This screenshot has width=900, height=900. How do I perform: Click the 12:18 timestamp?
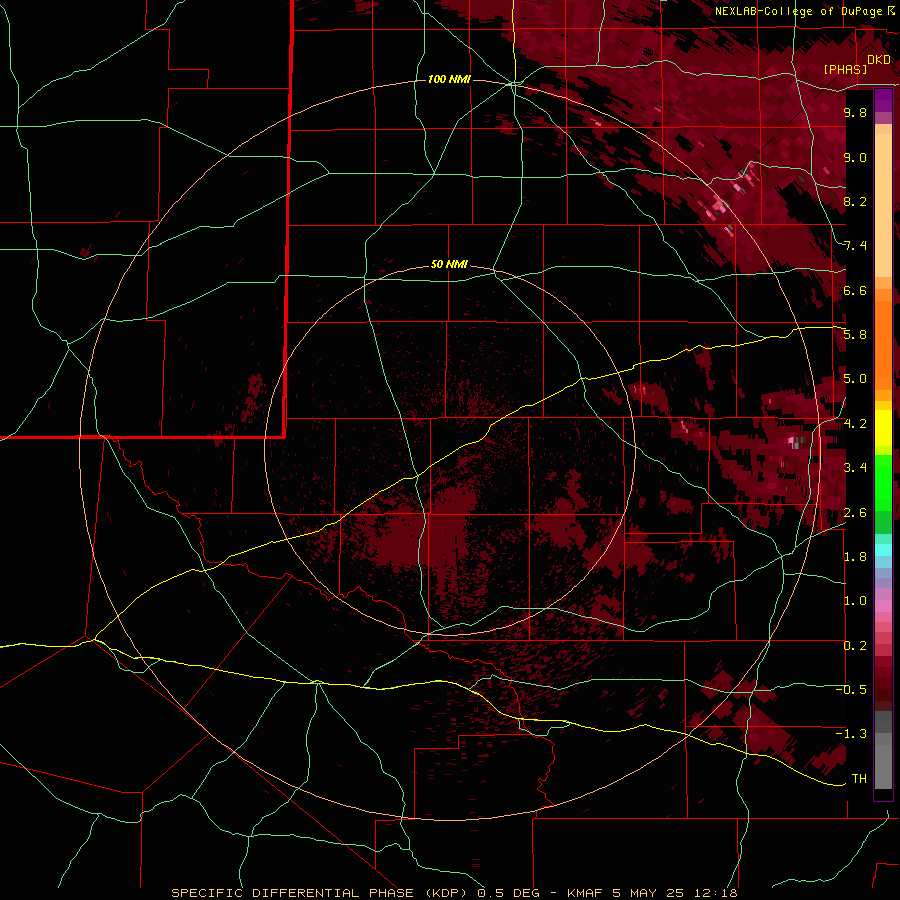click(x=717, y=893)
